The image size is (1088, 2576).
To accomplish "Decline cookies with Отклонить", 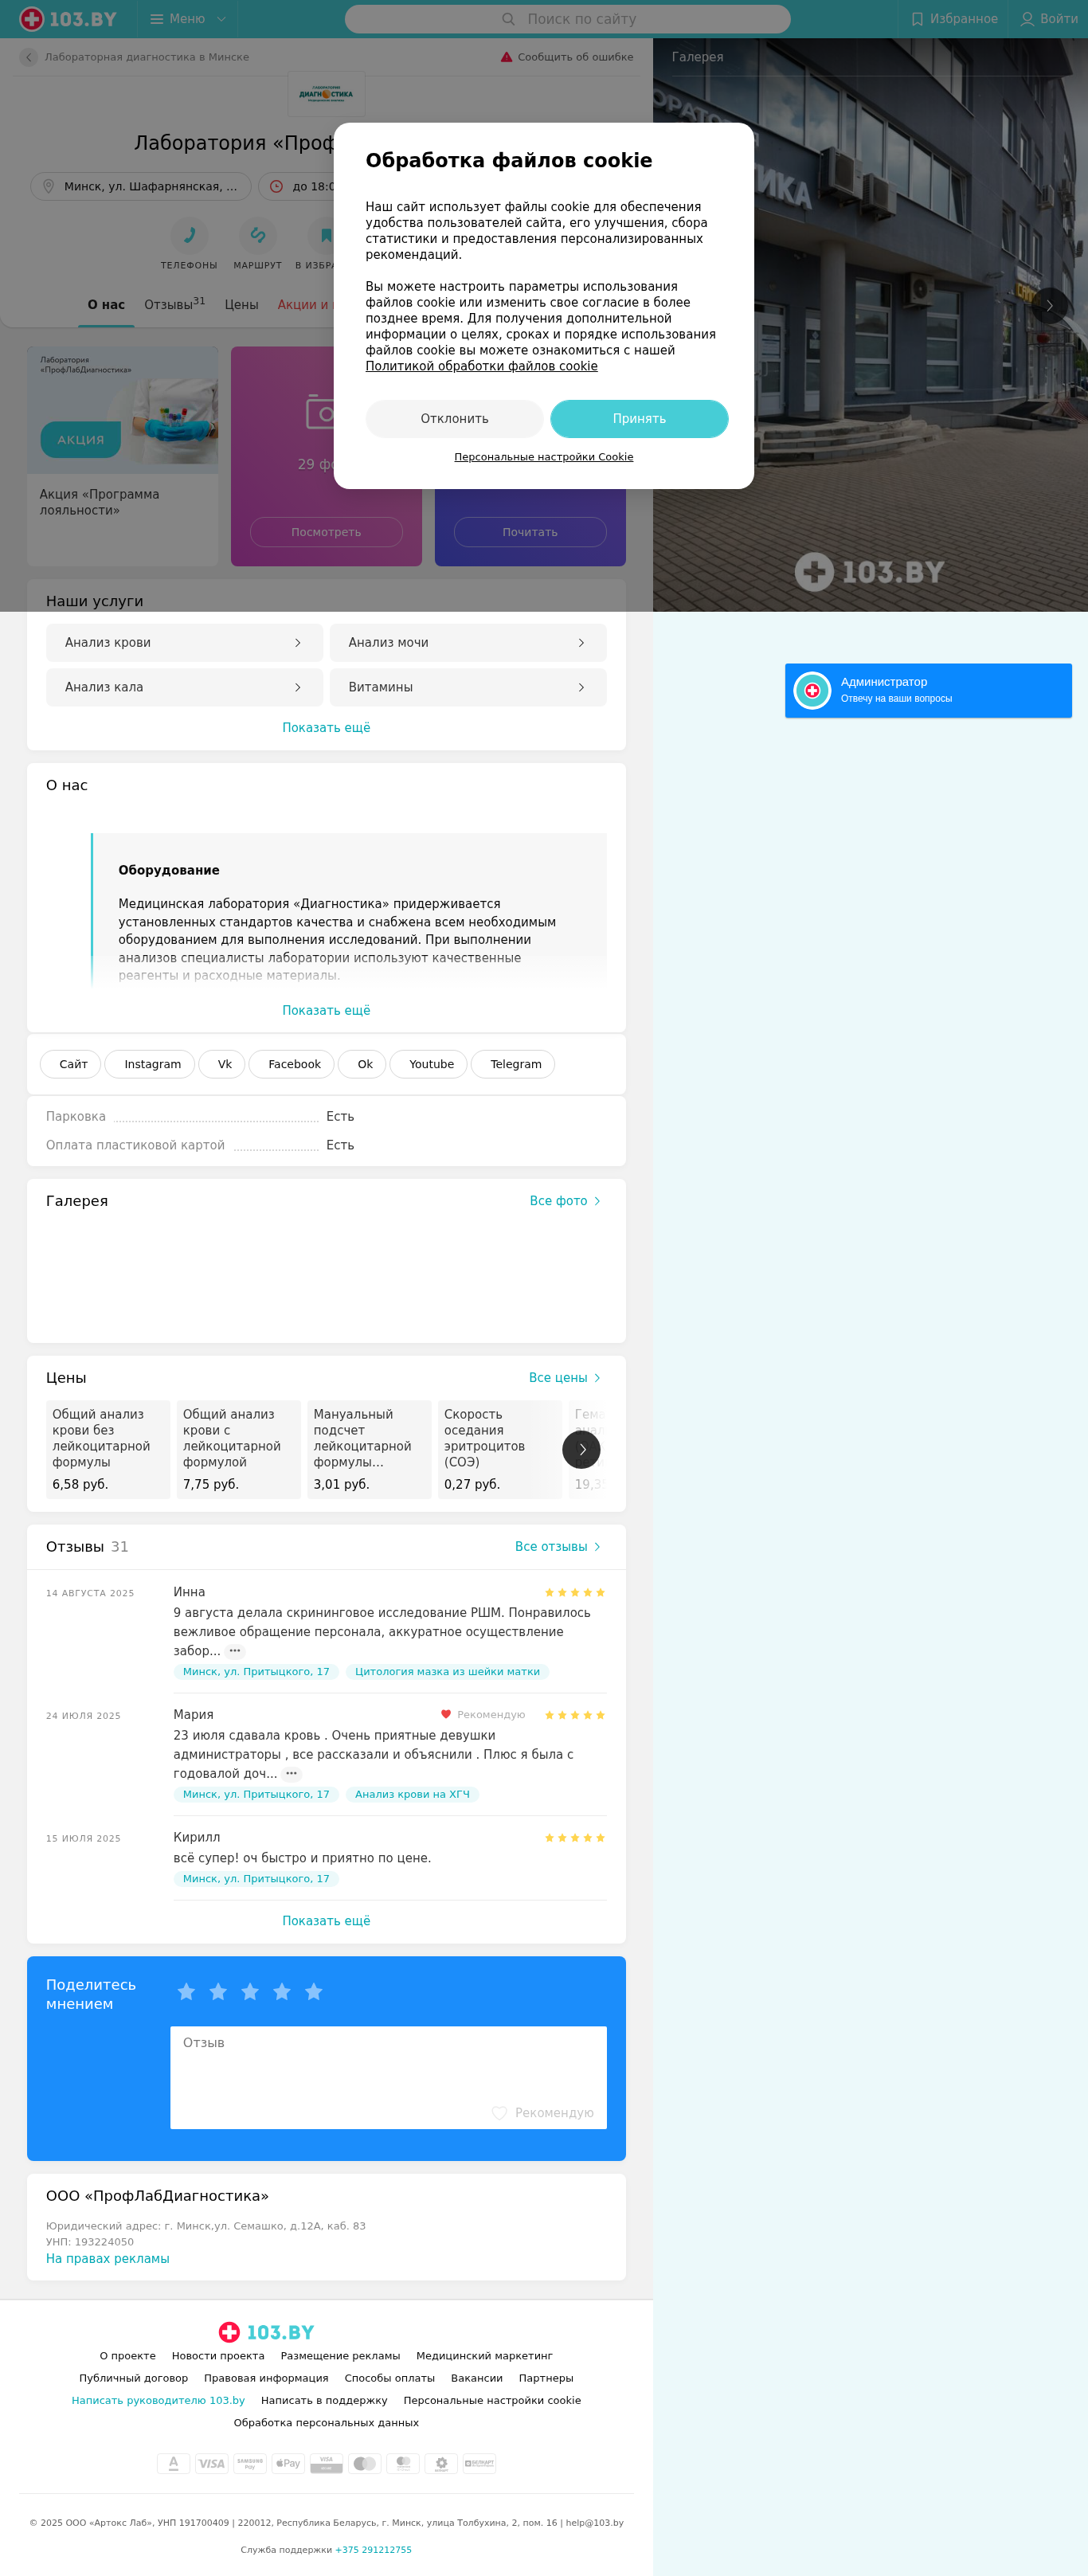I will (454, 419).
